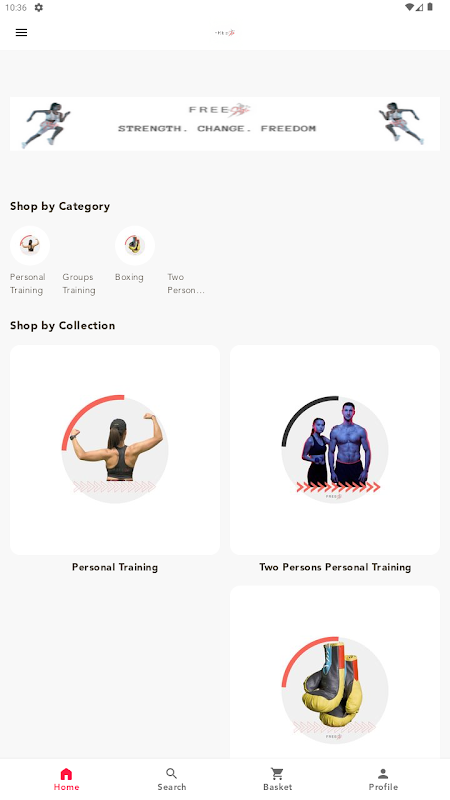The height and width of the screenshot is (800, 450).
Task: Open the boxing gloves collection card
Action: [335, 672]
